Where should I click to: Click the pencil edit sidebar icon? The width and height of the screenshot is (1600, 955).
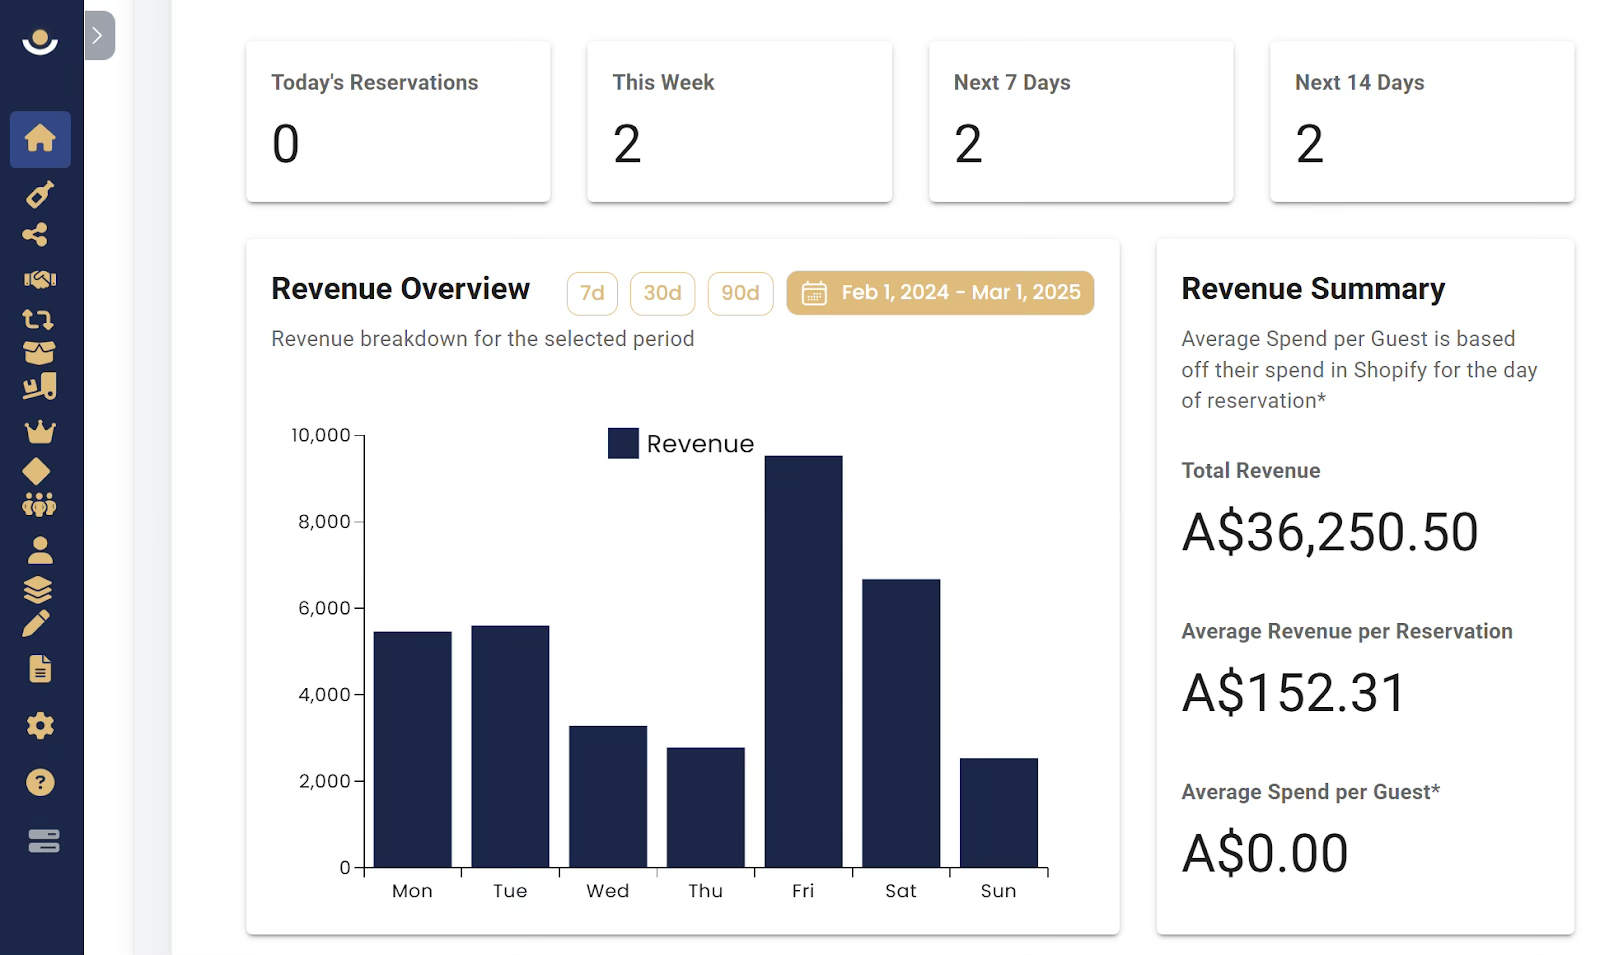click(36, 624)
